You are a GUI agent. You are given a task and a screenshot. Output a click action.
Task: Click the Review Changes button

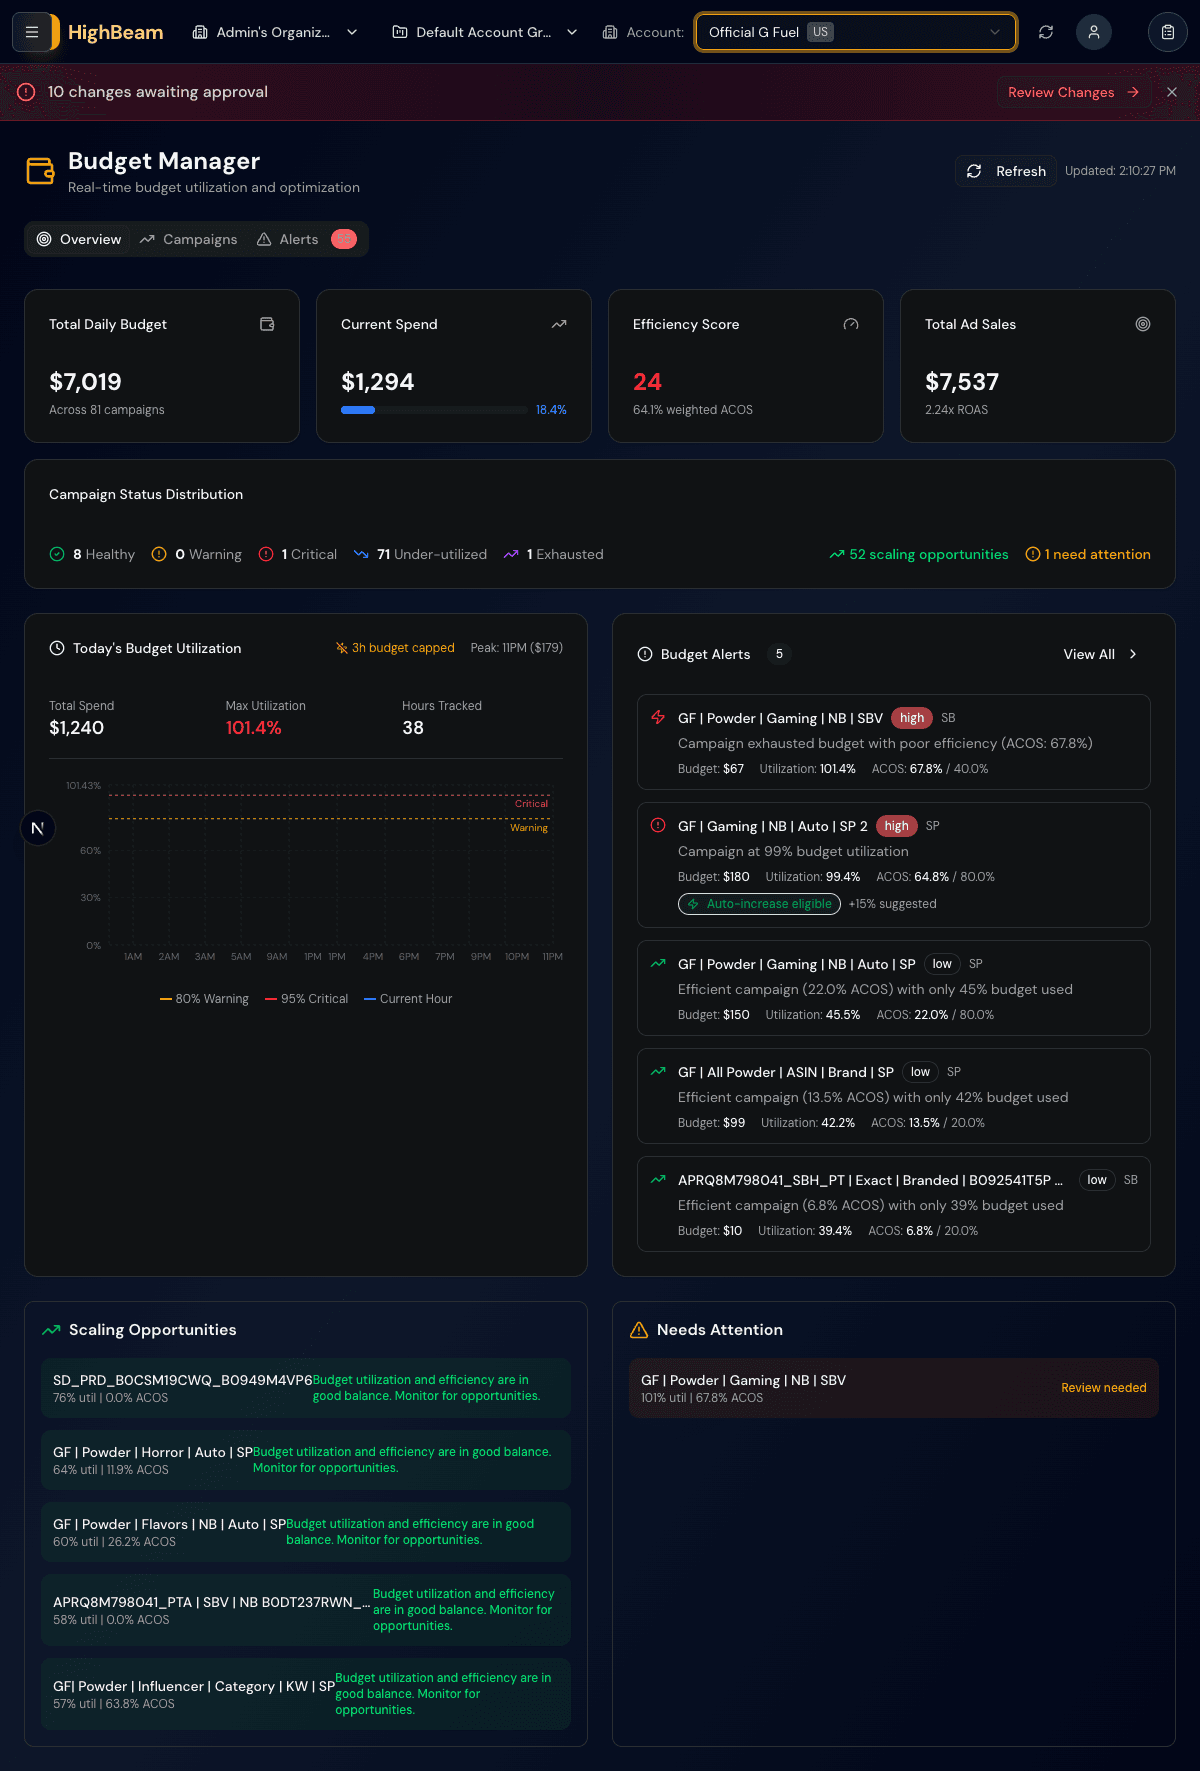pyautogui.click(x=1074, y=92)
